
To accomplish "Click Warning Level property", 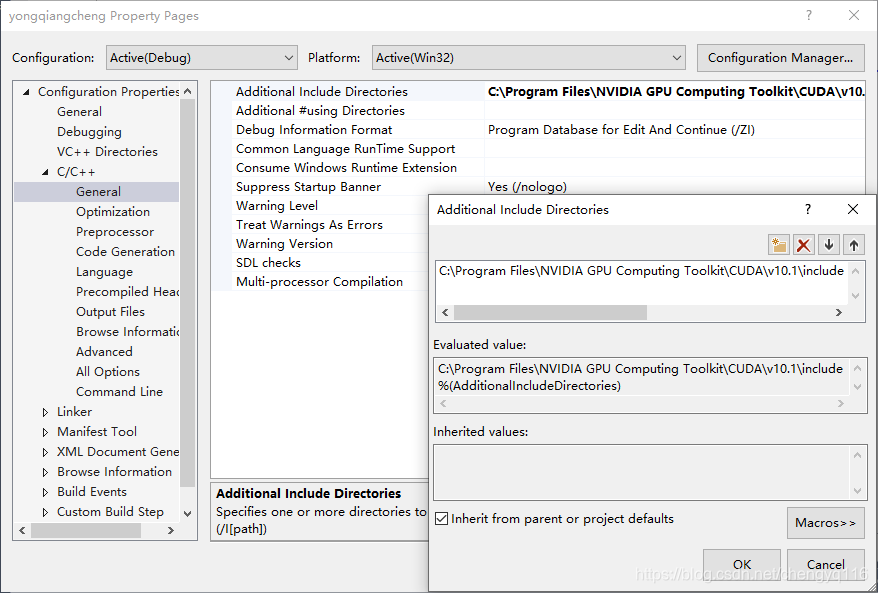I will coord(277,206).
